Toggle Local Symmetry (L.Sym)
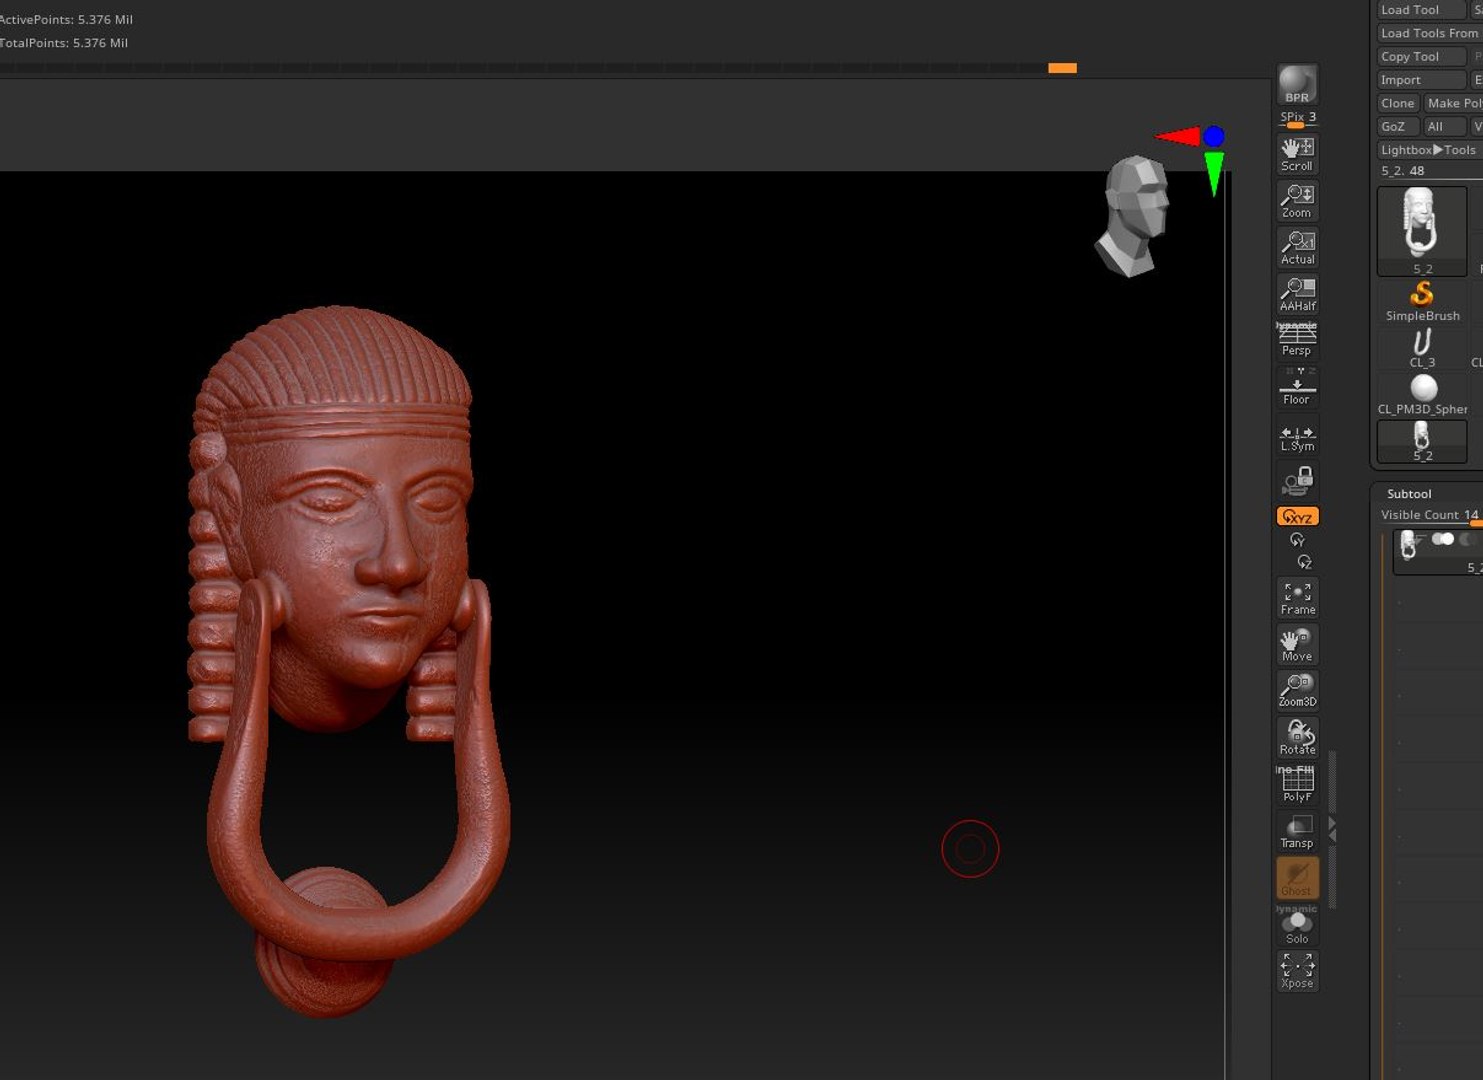This screenshot has width=1483, height=1080. tap(1297, 436)
